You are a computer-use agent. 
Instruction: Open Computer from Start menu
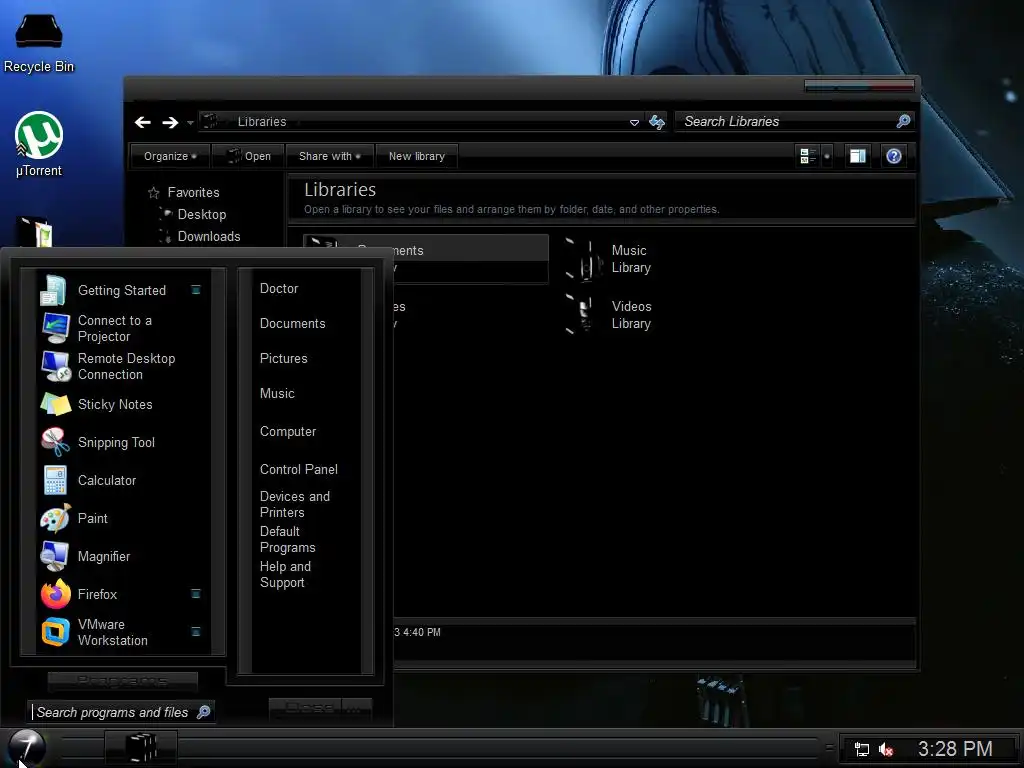[288, 432]
